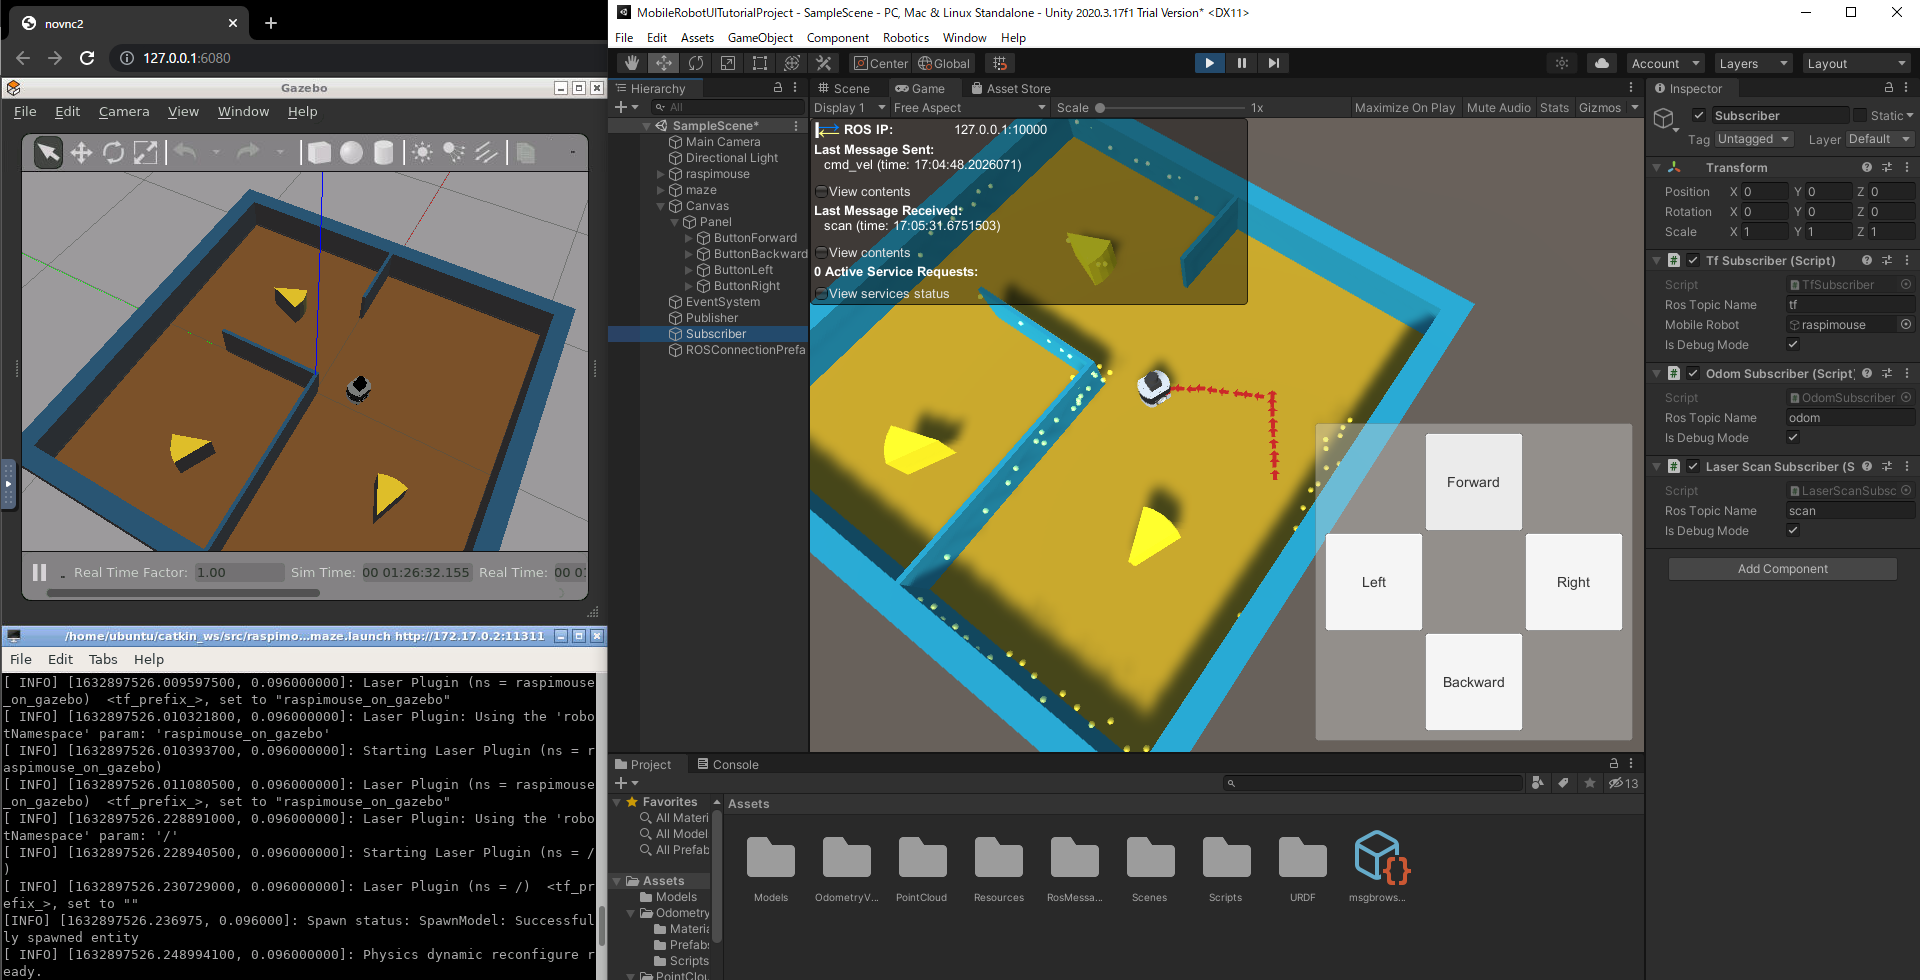Image resolution: width=1920 pixels, height=980 pixels.
Task: Open Unity custom editor tools
Action: tap(824, 63)
